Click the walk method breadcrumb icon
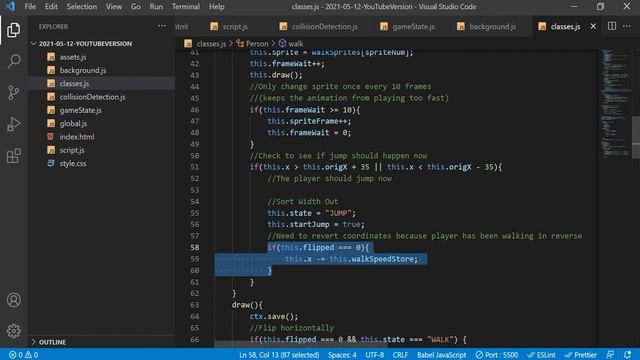This screenshot has width=640, height=360. pyautogui.click(x=282, y=43)
